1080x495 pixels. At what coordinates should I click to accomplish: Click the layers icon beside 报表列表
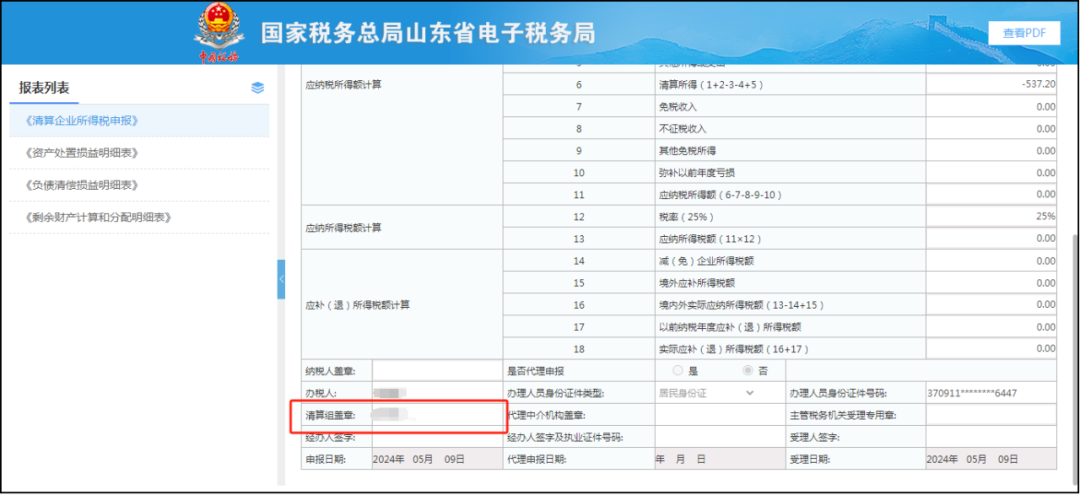(258, 88)
